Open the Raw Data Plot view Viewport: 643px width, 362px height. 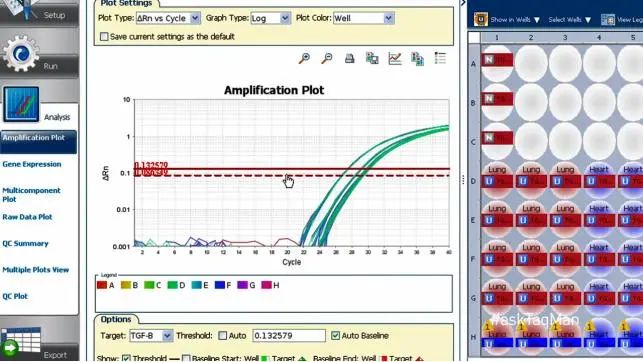[27, 217]
